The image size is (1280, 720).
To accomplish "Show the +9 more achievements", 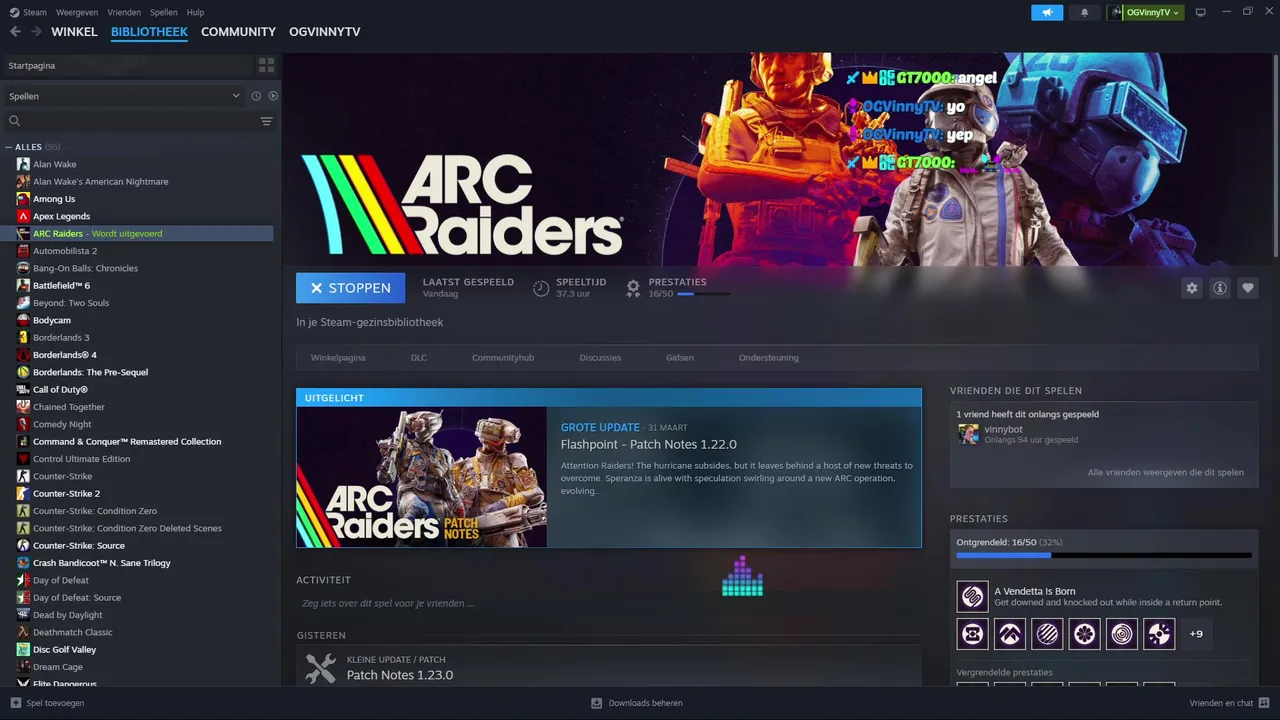I will [1196, 633].
